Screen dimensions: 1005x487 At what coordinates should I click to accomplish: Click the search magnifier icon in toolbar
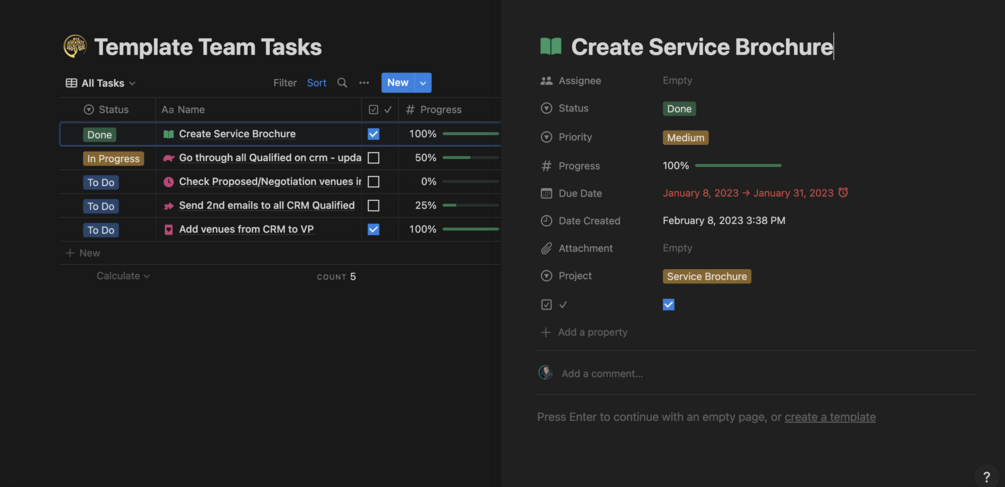(342, 83)
